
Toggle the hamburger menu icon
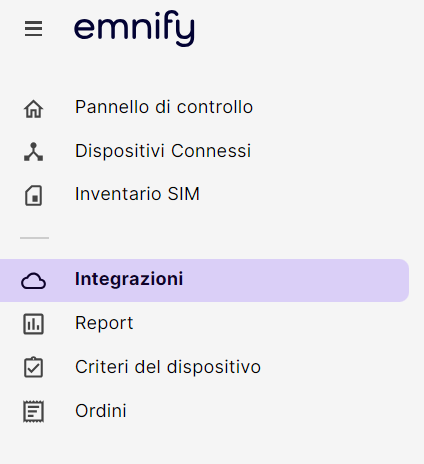click(33, 29)
